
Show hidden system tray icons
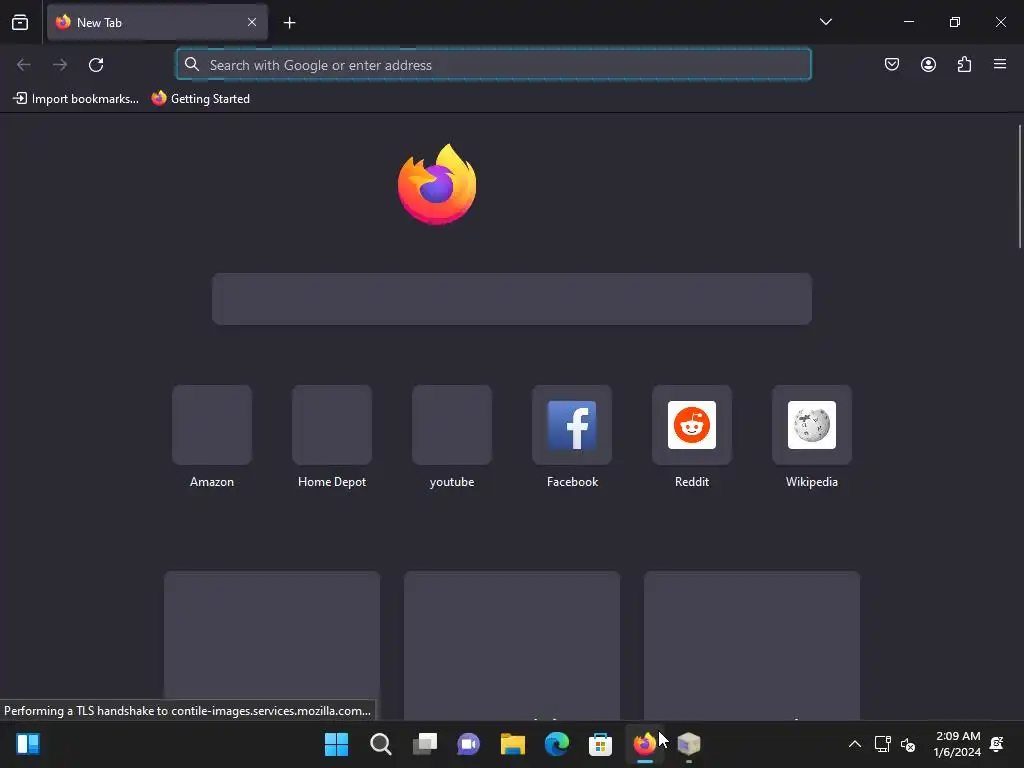pos(854,744)
